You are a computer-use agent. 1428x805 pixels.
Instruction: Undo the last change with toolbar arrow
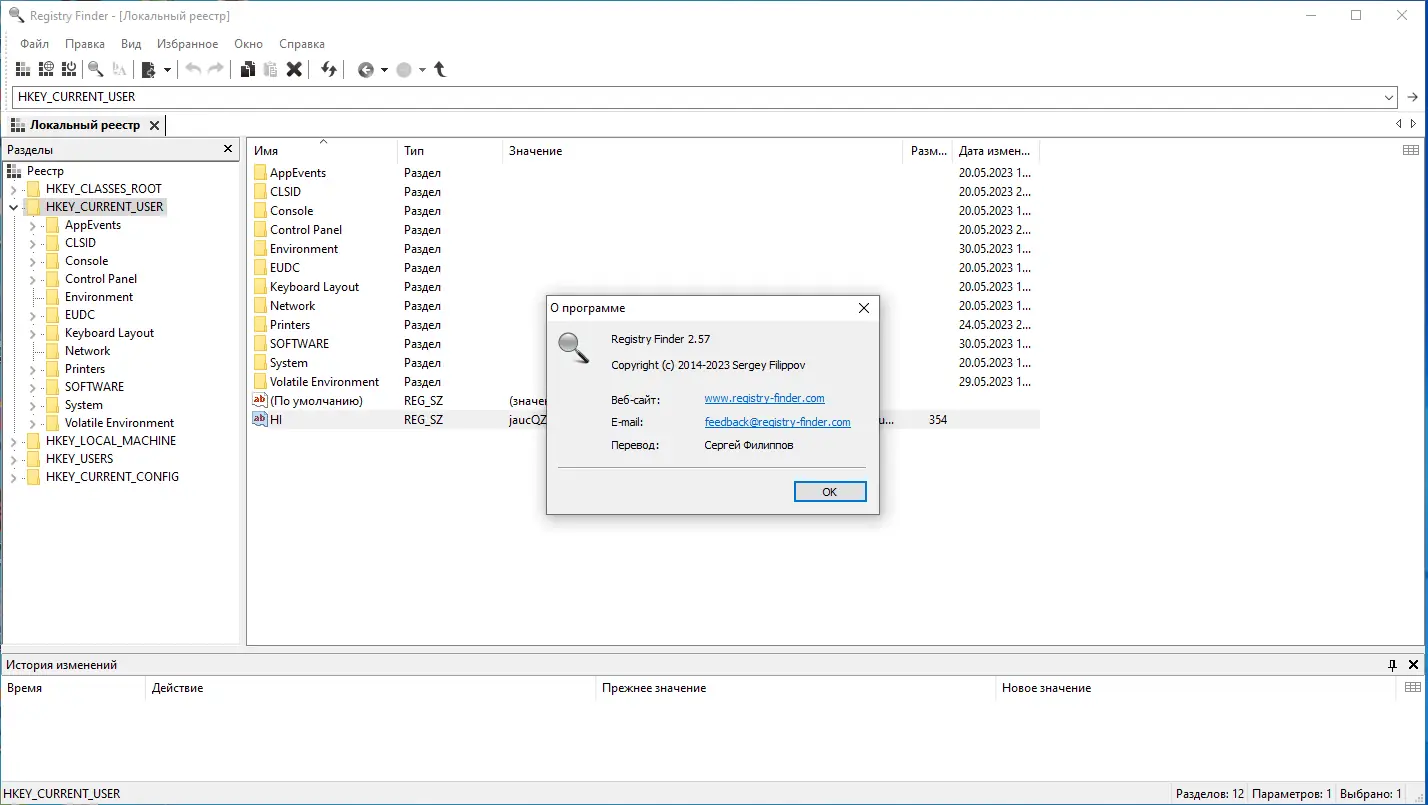pos(193,69)
